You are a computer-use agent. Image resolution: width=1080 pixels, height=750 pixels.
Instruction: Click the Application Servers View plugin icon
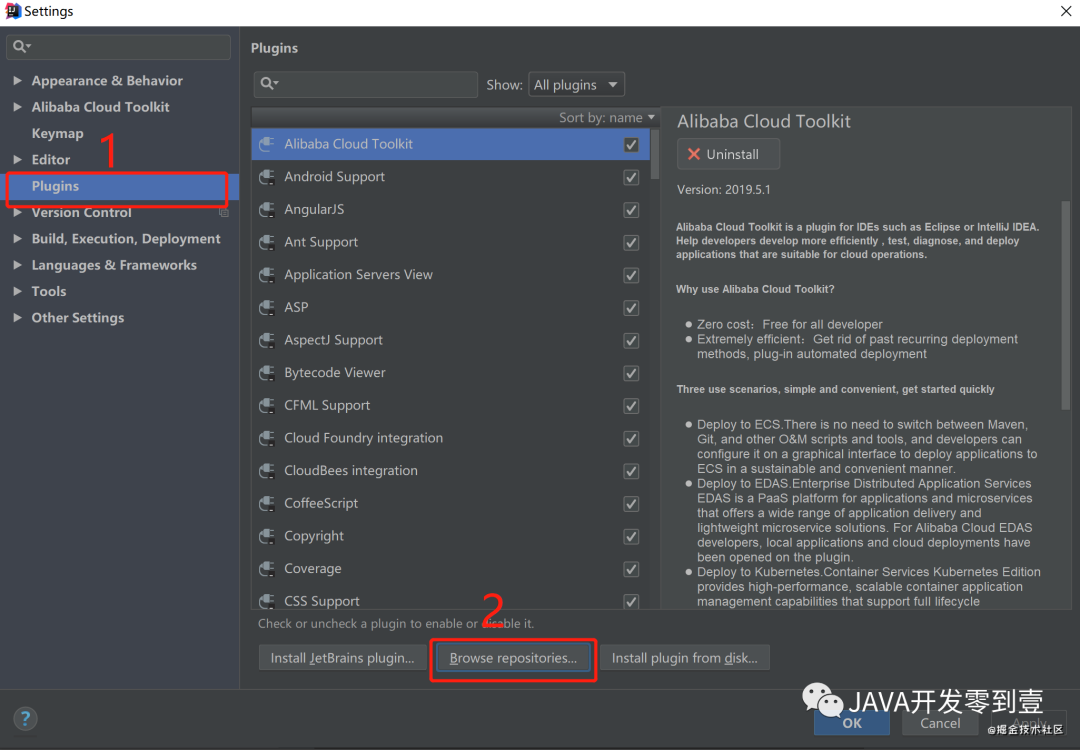(x=267, y=275)
